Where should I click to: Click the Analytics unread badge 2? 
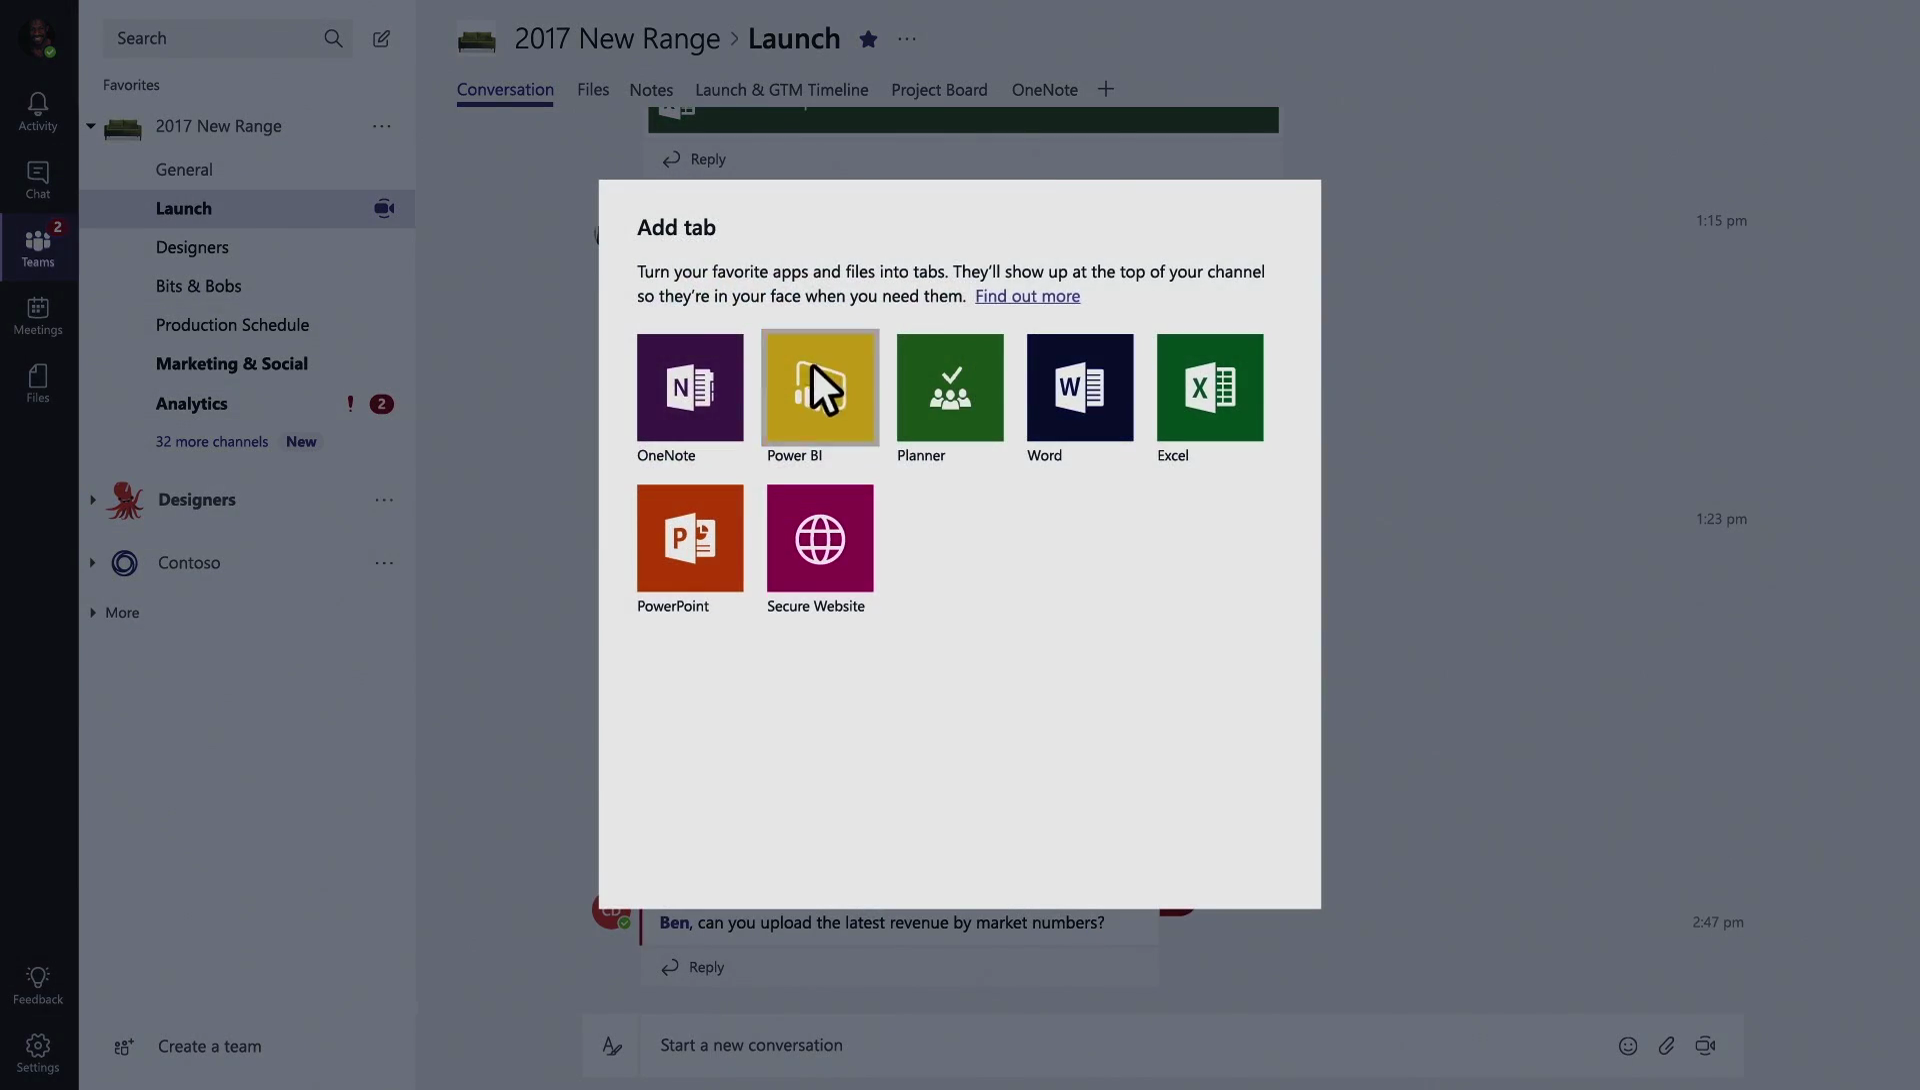pyautogui.click(x=381, y=404)
